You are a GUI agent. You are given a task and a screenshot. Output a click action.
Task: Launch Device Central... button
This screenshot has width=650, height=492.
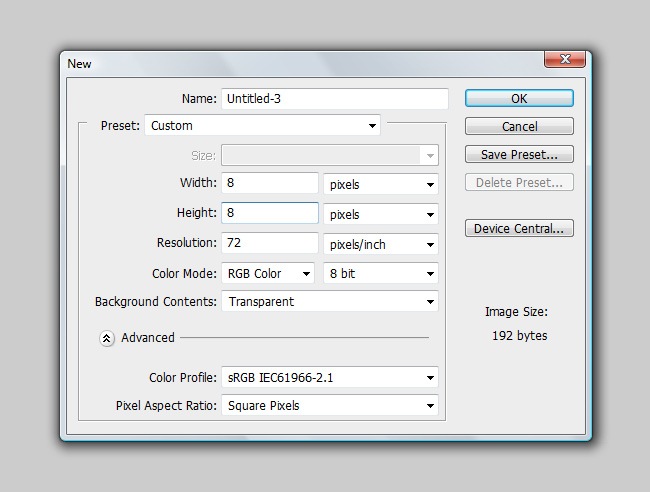519,229
